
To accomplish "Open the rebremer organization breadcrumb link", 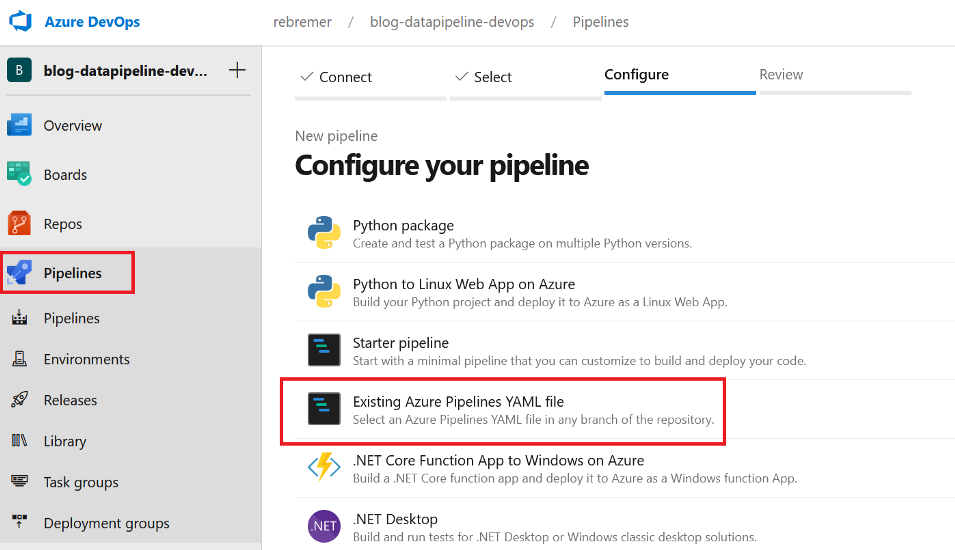I will pos(300,22).
